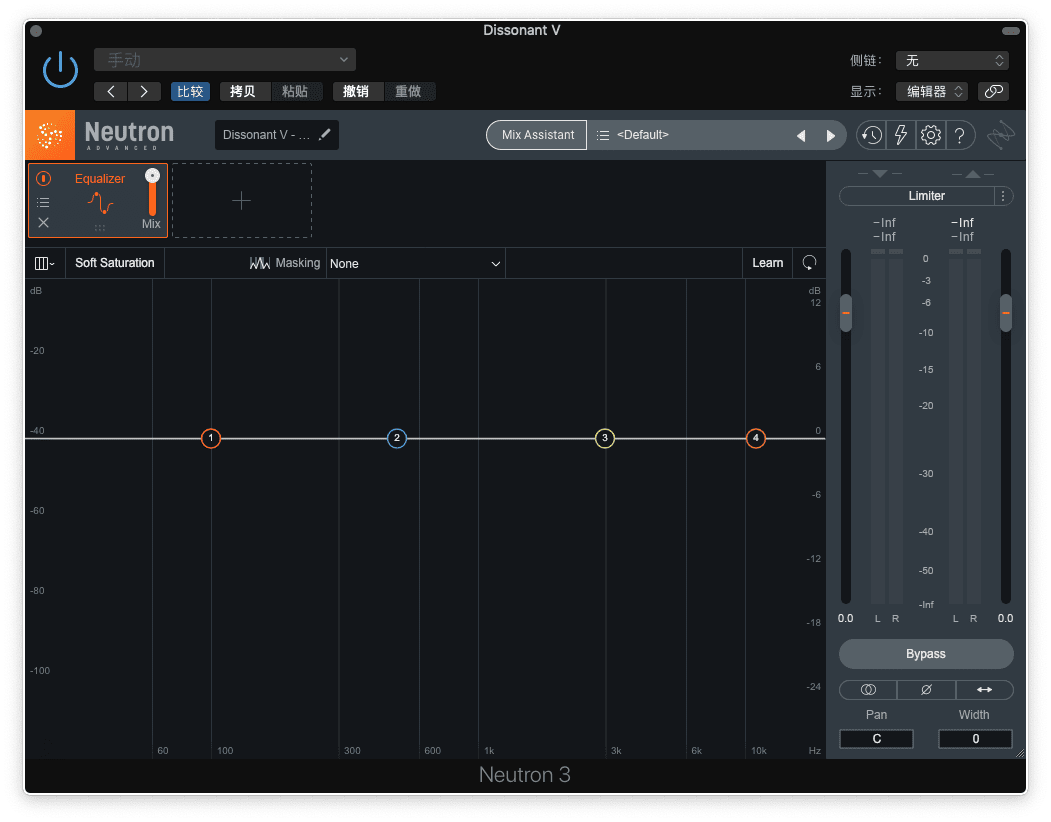Click the output gain 0.0 value
The width and height of the screenshot is (1051, 822).
[1005, 618]
